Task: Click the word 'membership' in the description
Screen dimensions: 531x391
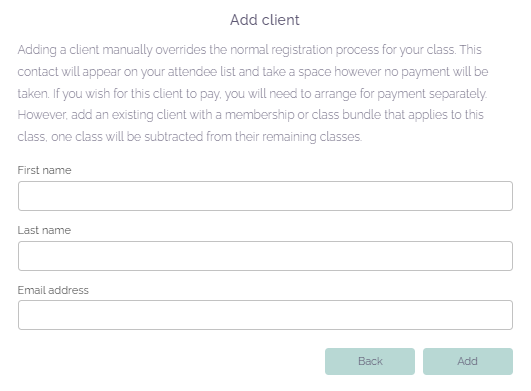Action: (x=260, y=115)
